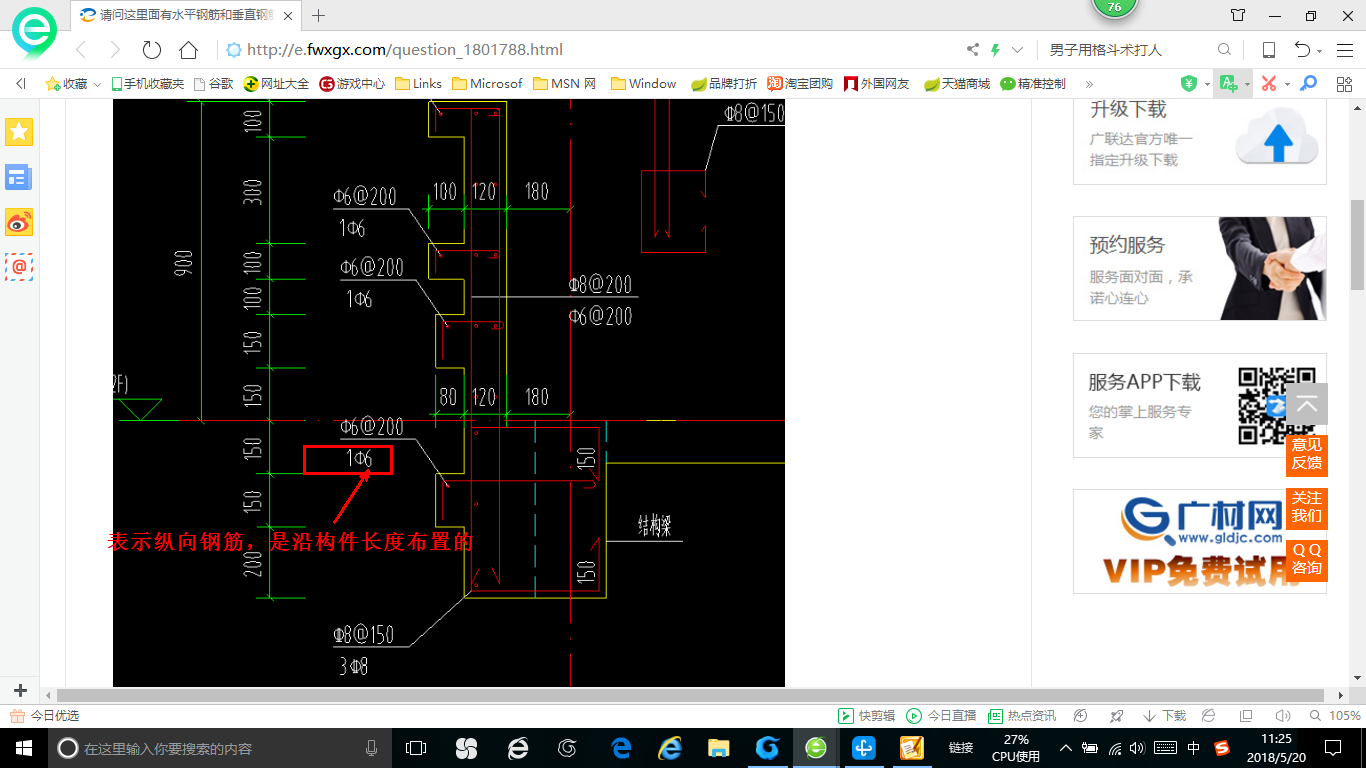Click 意见反馈 feedback button
This screenshot has height=768, width=1366.
[1307, 454]
